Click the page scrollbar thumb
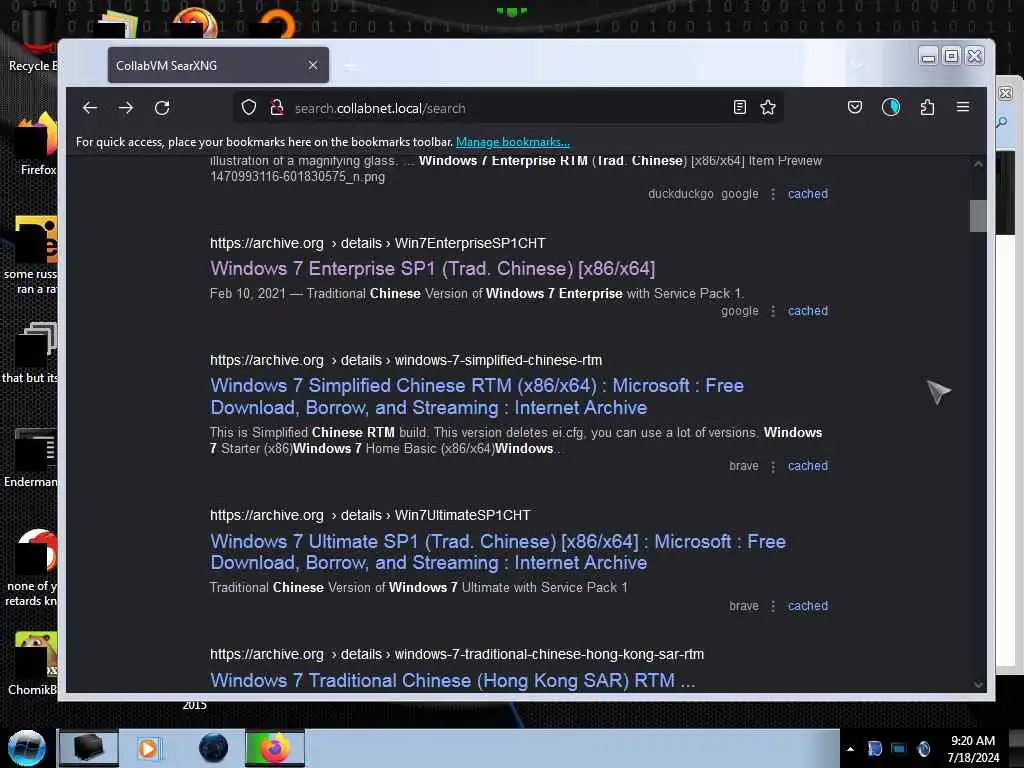This screenshot has width=1024, height=768. 978,216
